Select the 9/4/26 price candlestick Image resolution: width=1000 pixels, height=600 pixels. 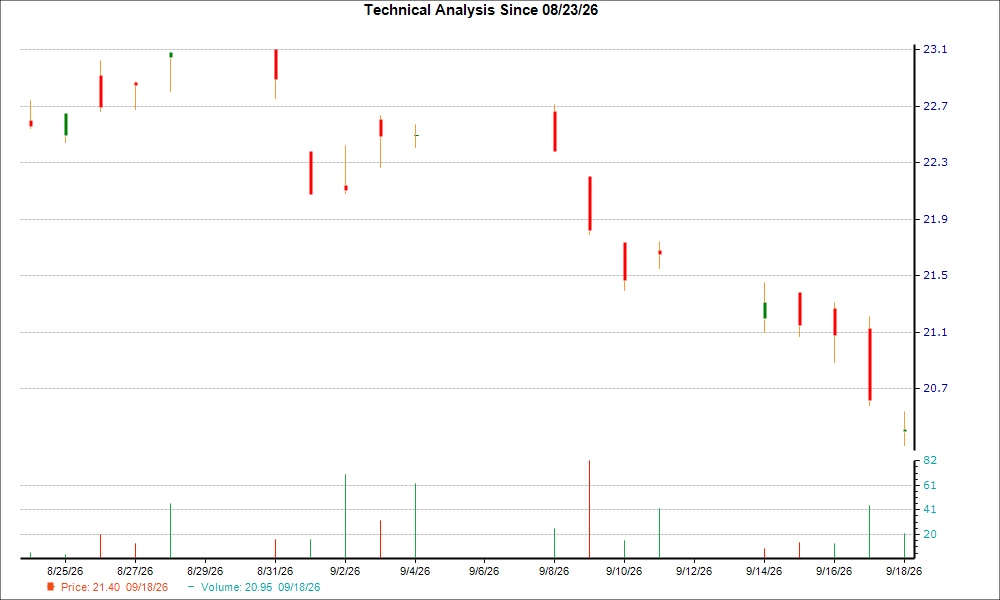[x=416, y=136]
